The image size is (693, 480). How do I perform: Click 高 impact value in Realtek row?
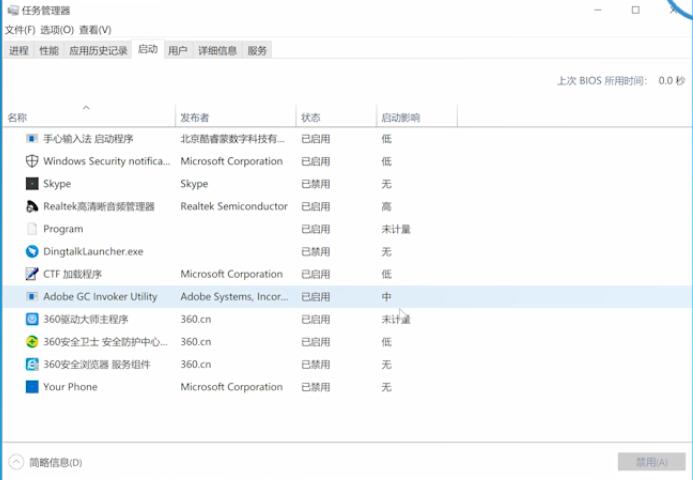point(386,206)
